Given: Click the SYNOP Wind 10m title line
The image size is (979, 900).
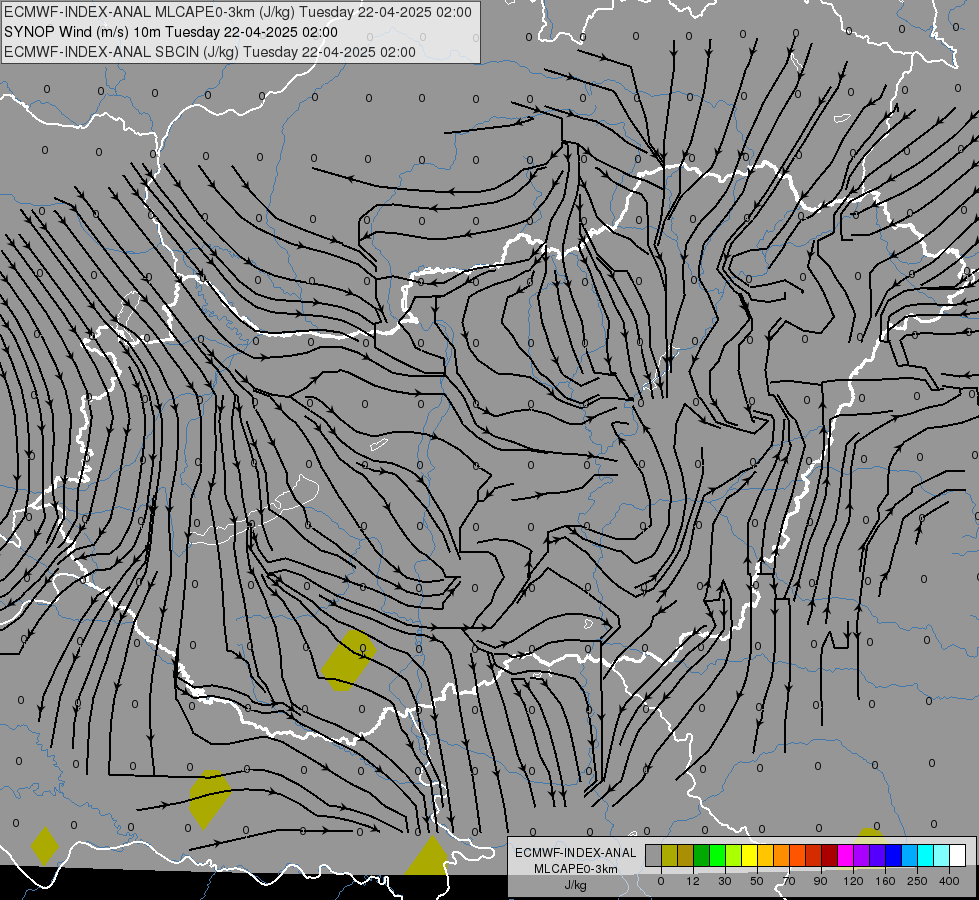Looking at the screenshot, I should pos(170,32).
